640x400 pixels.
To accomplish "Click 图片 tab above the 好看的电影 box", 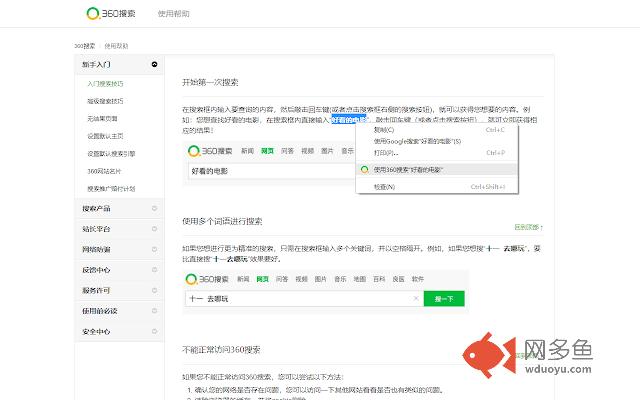I will (327, 151).
